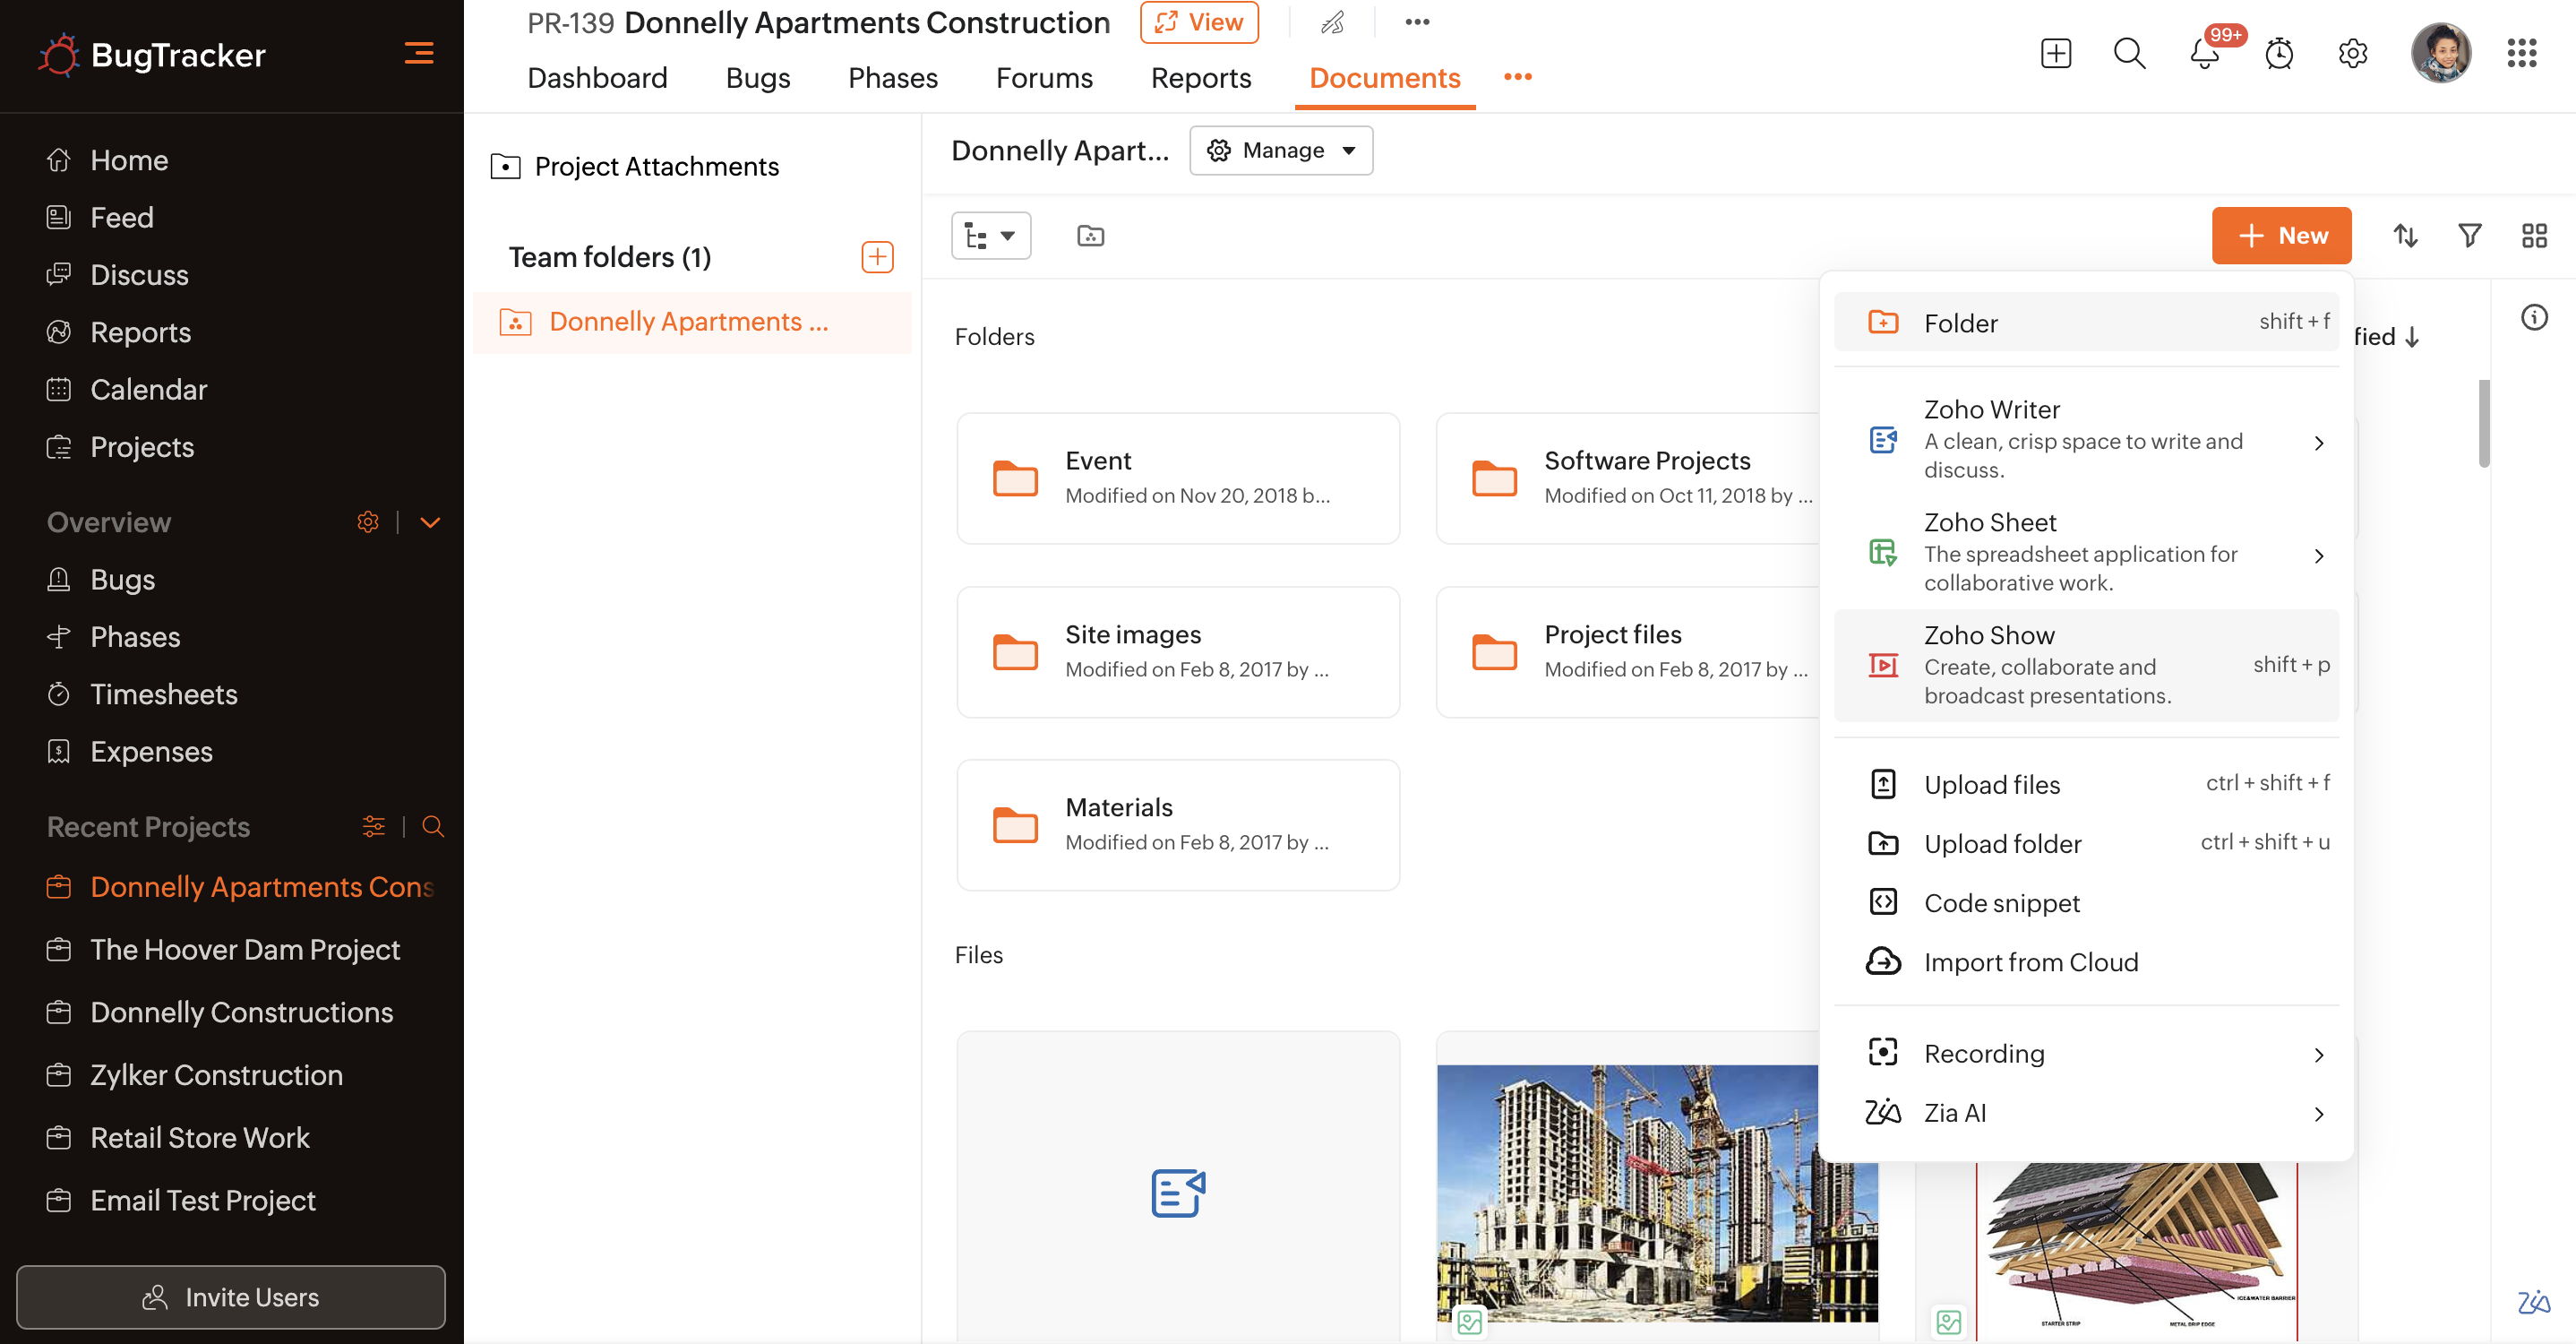Screen dimensions: 2576x1344
Task: Toggle the sidebar hamburger menu
Action: coord(418,53)
